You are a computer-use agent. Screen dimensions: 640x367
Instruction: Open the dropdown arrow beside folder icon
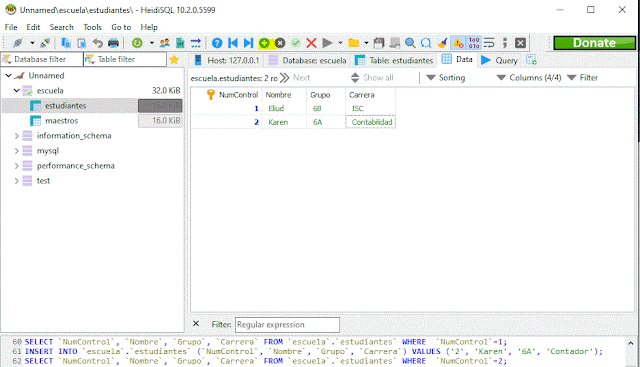(x=366, y=43)
